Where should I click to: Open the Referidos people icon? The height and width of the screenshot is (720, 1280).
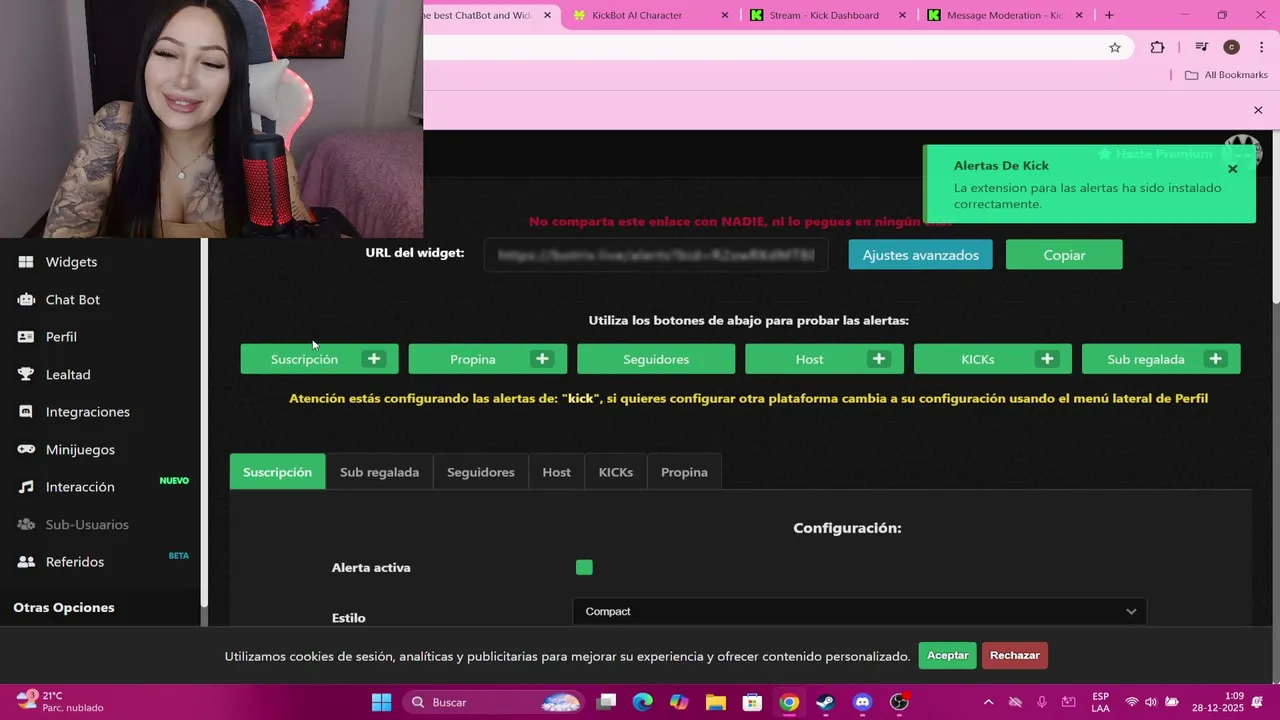26,562
